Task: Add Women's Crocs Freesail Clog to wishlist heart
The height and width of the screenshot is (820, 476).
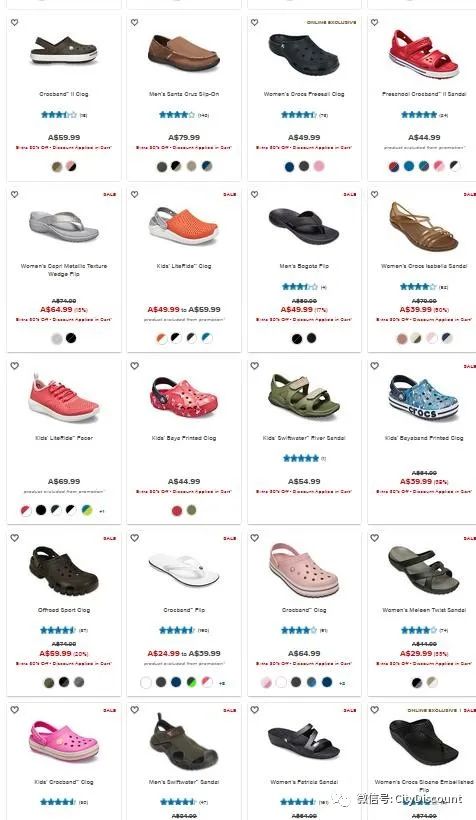Action: (x=254, y=22)
